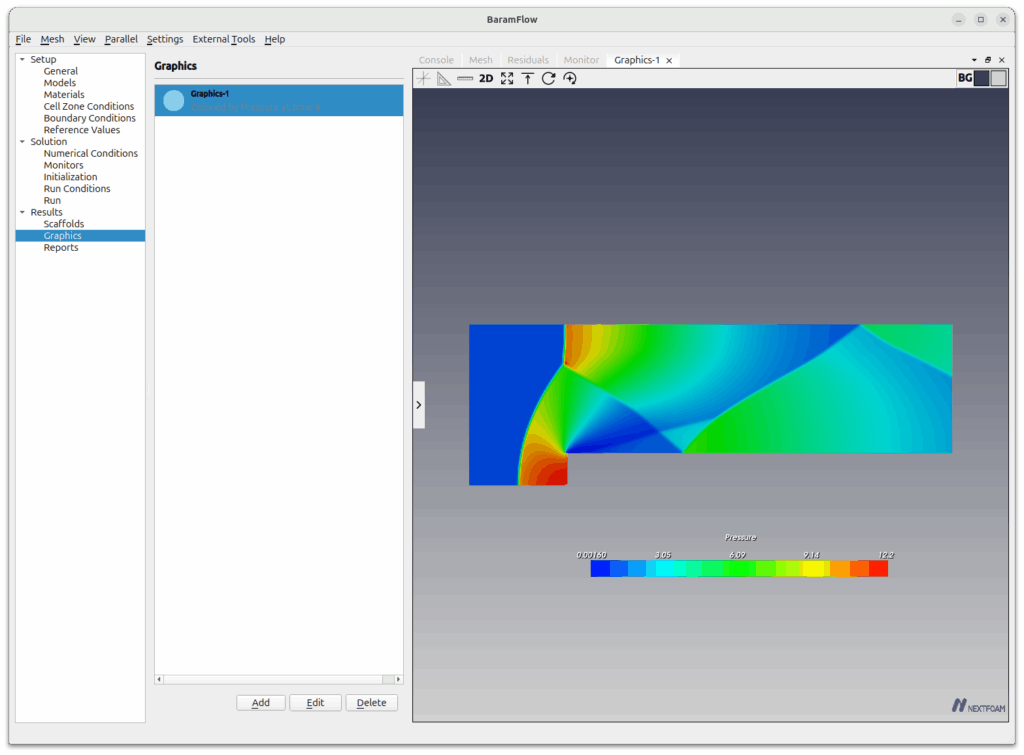Open the Parallel menu
The image size is (1024, 755).
coord(121,39)
